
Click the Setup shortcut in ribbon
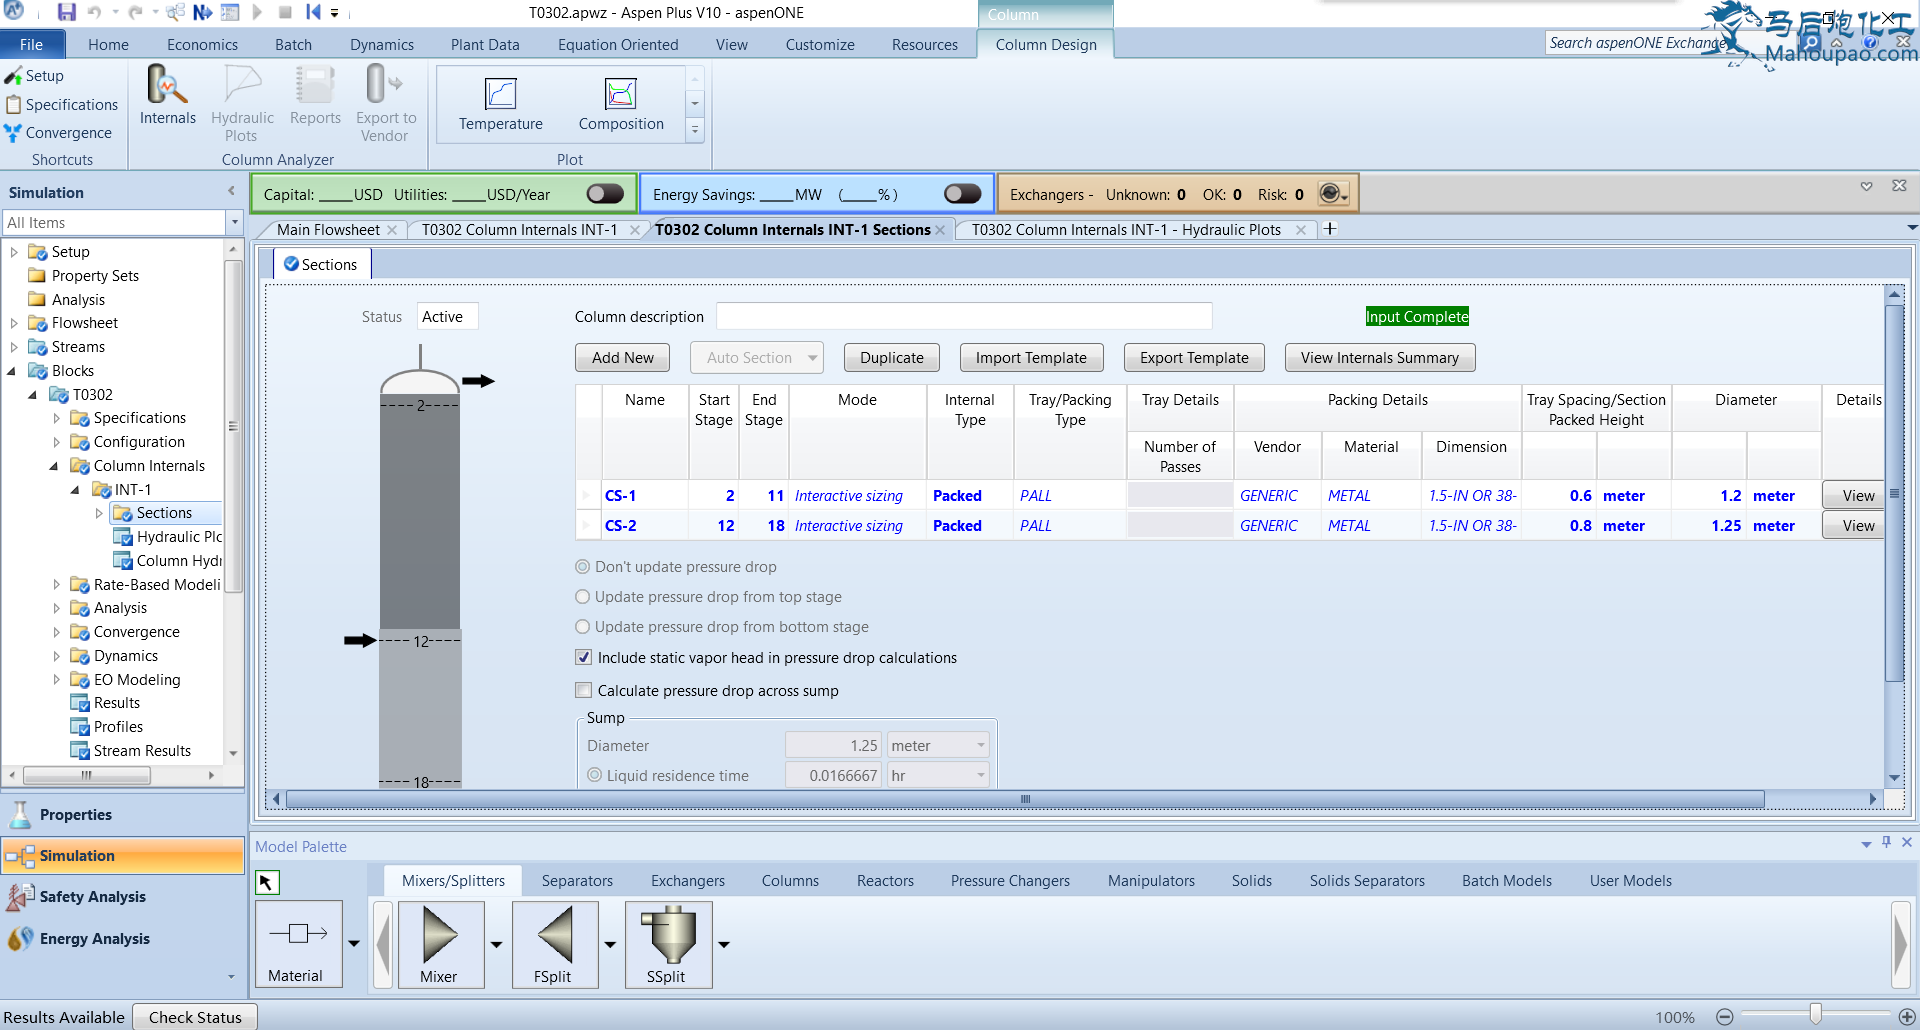point(35,76)
